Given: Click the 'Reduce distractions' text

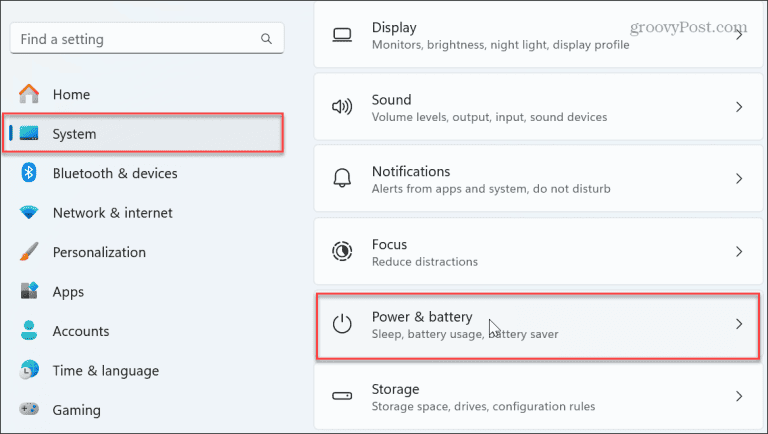Looking at the screenshot, I should click(424, 262).
